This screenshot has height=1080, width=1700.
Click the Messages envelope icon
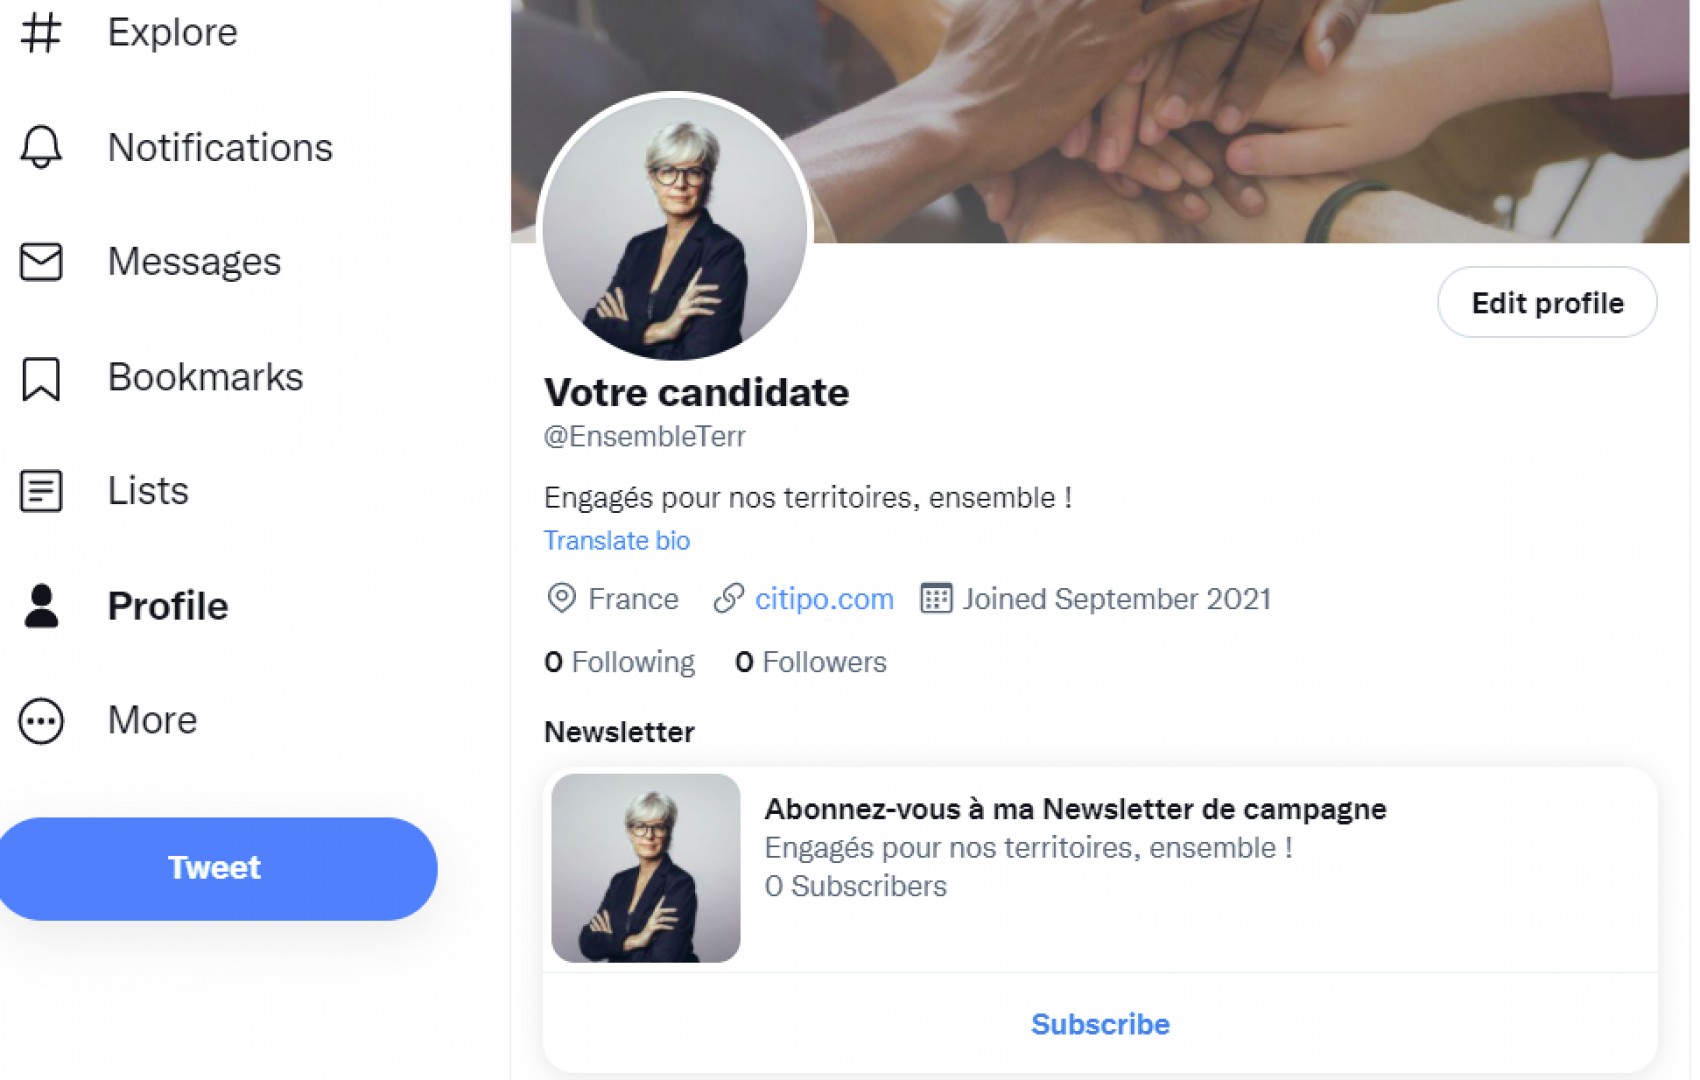pos(41,262)
